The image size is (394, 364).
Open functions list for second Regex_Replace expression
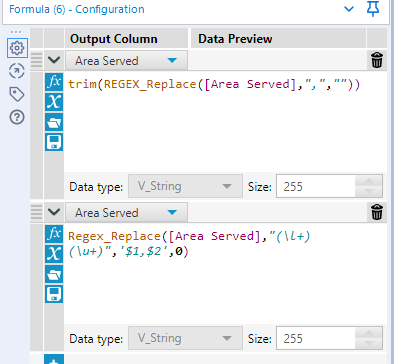(x=54, y=234)
